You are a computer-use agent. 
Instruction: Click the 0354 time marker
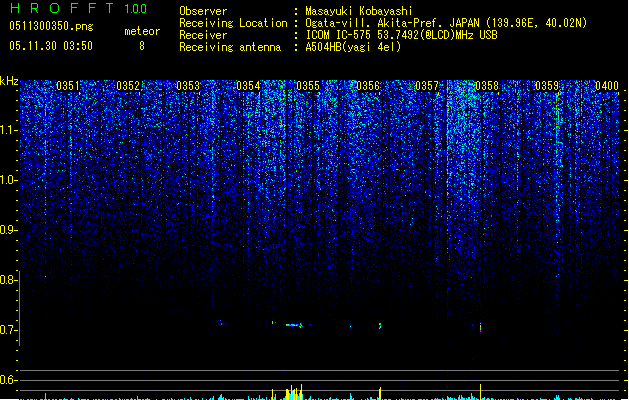click(x=248, y=86)
